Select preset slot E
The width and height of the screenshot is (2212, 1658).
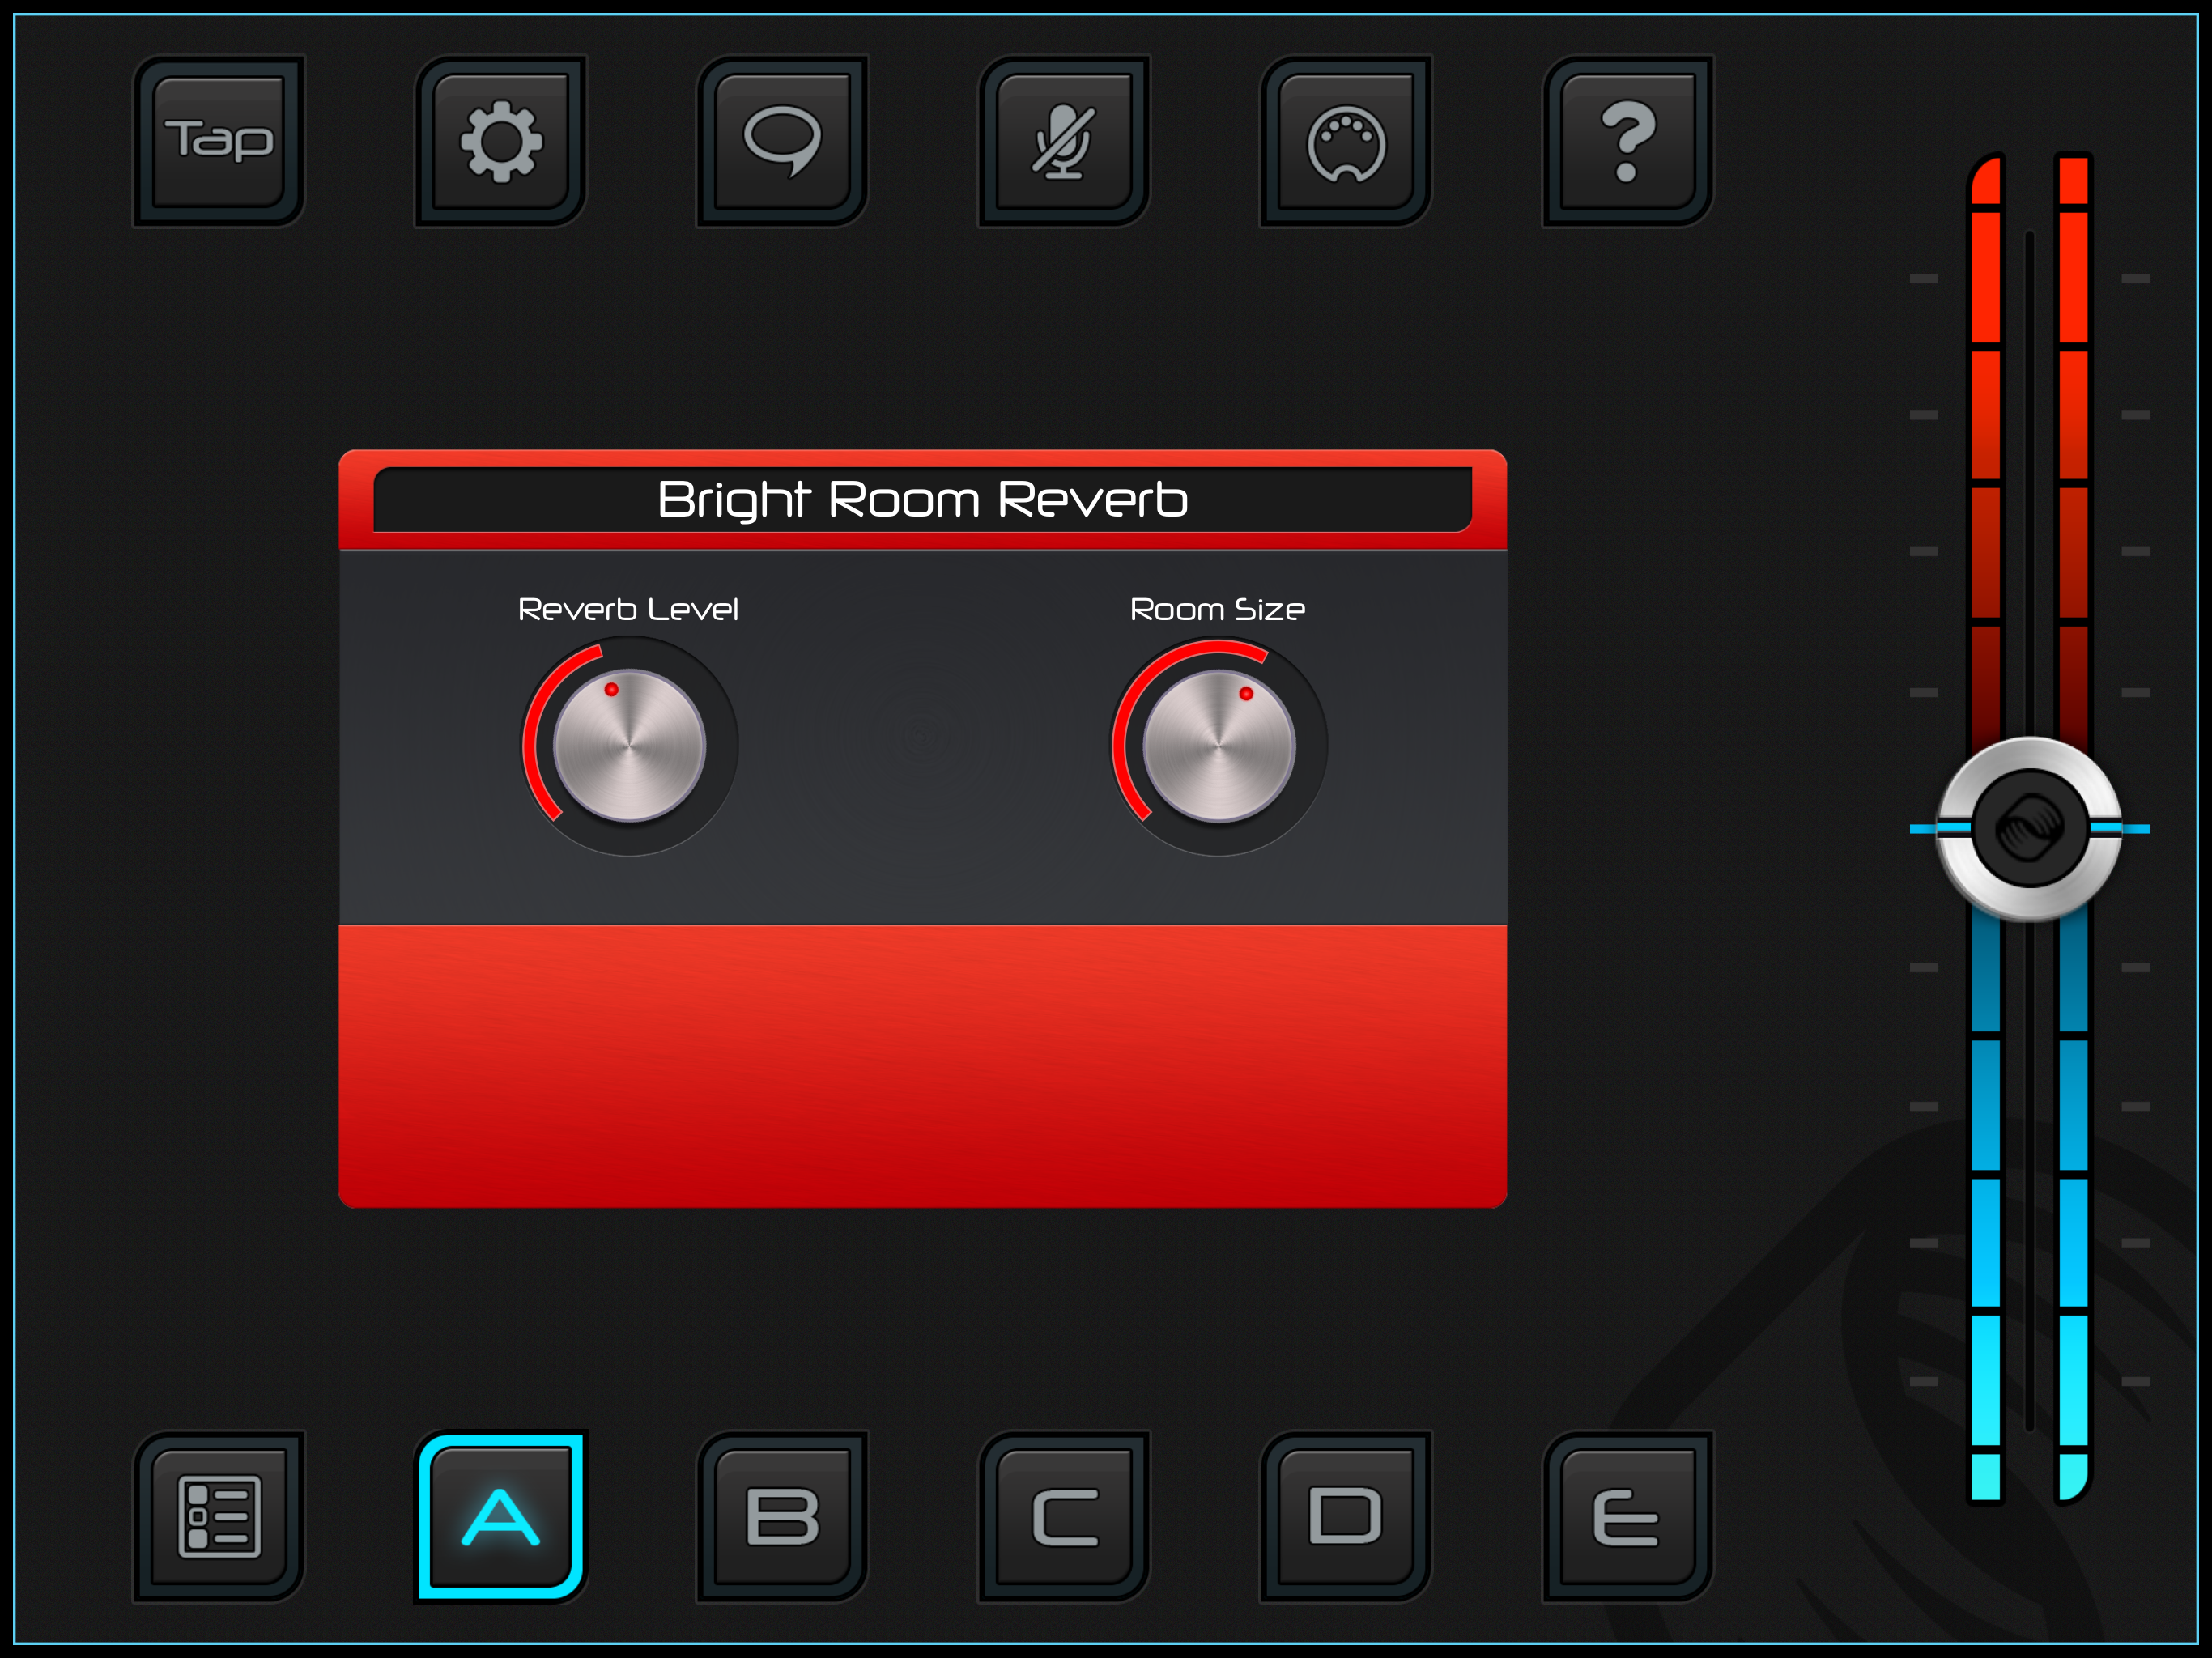pyautogui.click(x=1628, y=1516)
